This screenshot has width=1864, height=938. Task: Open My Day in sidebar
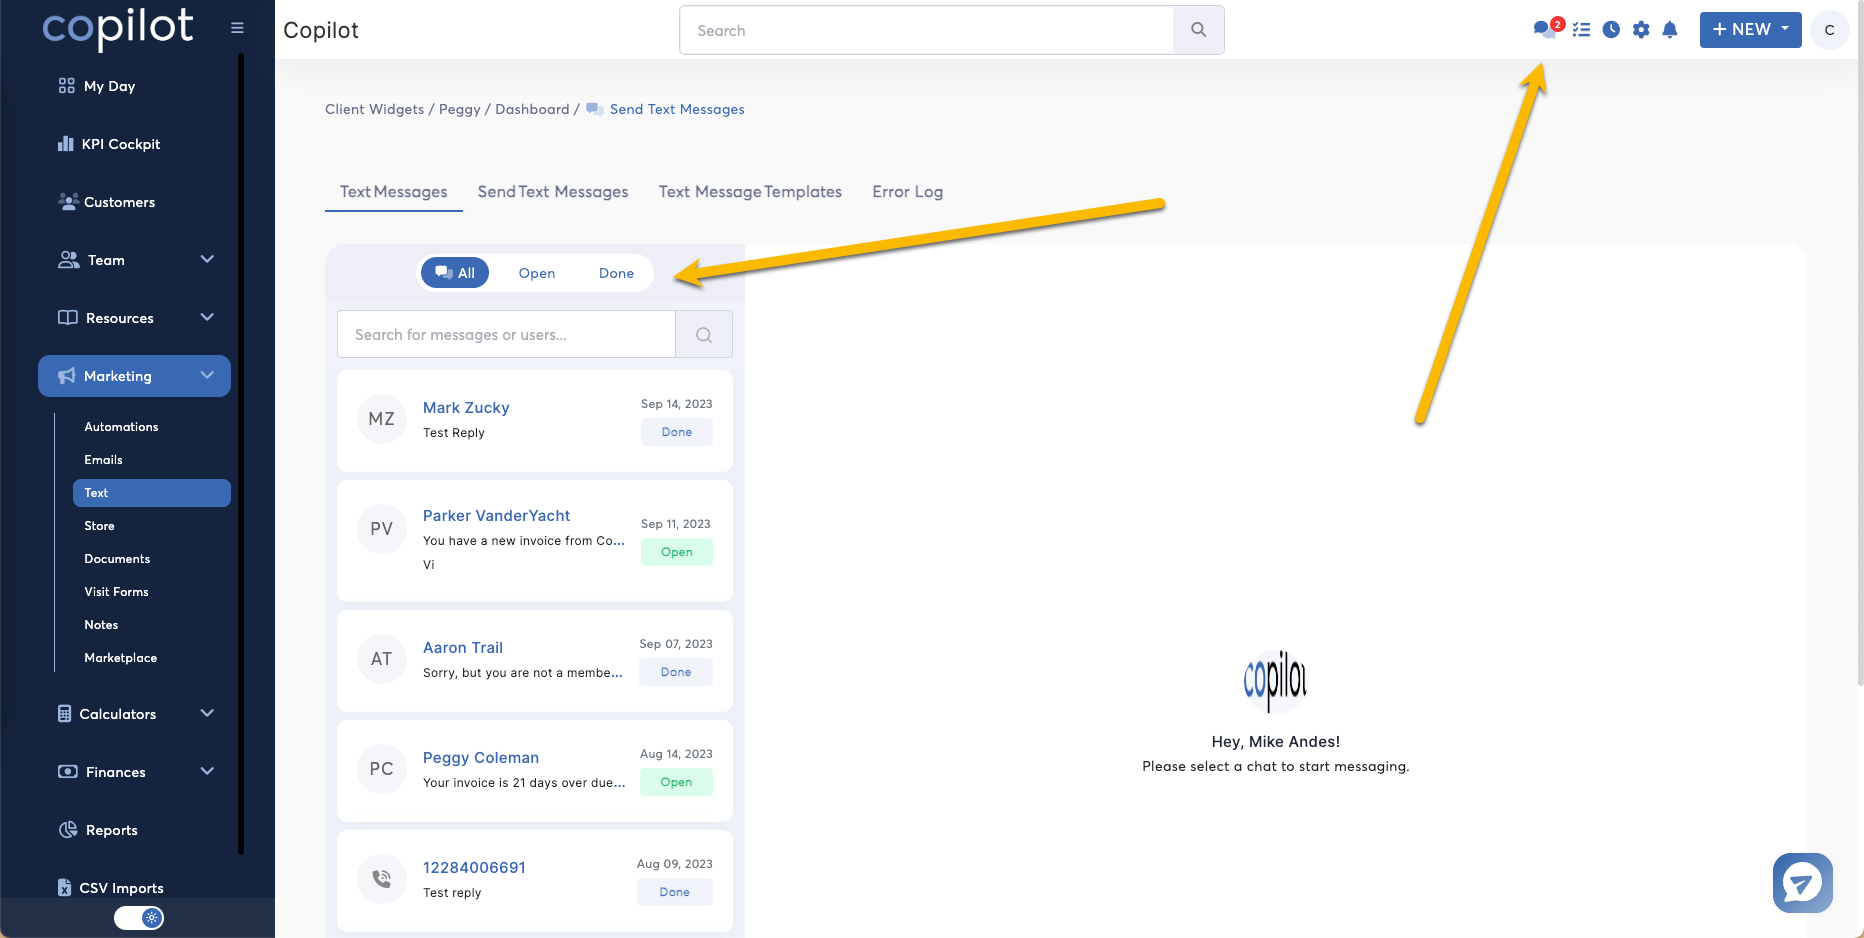coord(97,86)
